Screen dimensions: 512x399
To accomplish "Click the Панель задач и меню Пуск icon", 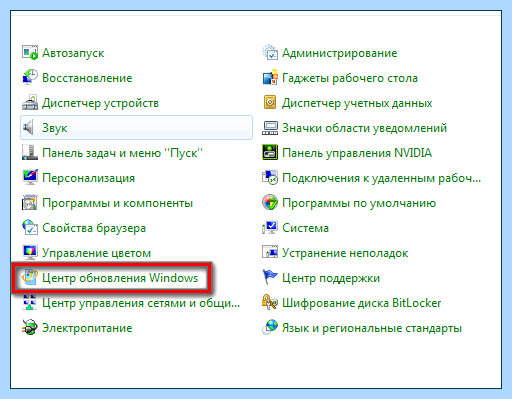I will pyautogui.click(x=30, y=153).
